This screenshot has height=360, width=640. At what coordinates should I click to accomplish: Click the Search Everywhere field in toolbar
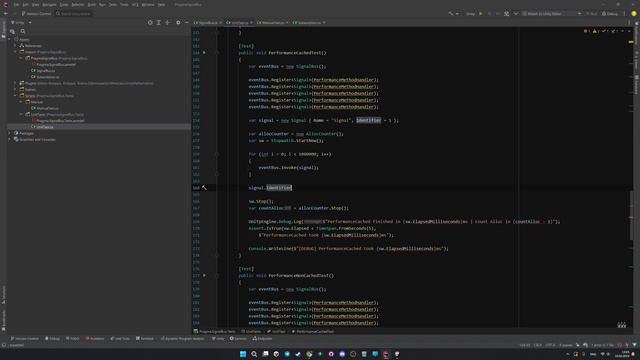click(x=73, y=13)
